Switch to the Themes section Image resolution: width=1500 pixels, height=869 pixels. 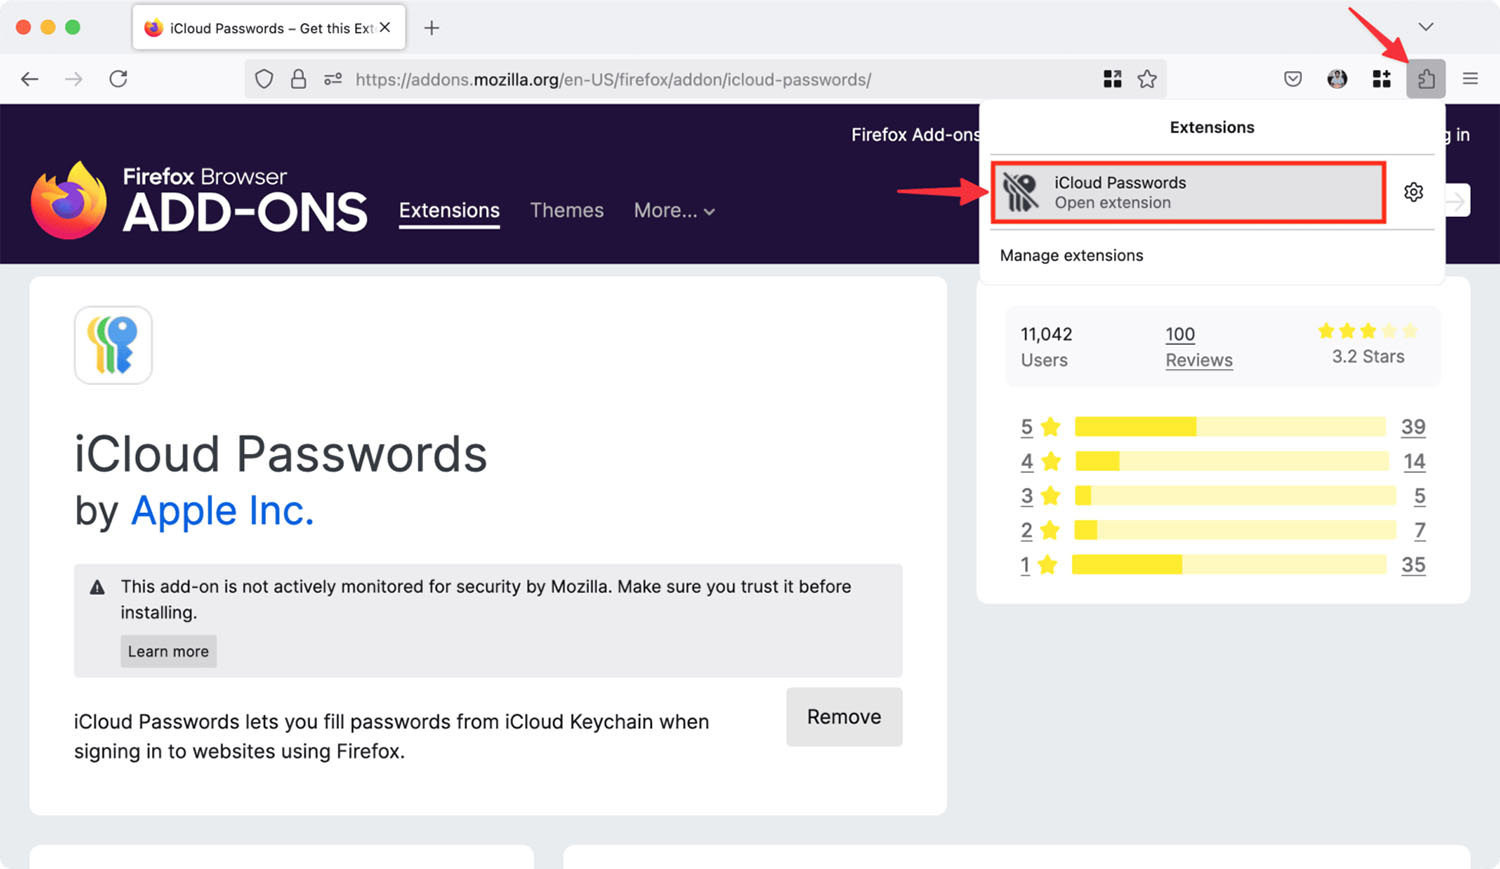tap(566, 211)
